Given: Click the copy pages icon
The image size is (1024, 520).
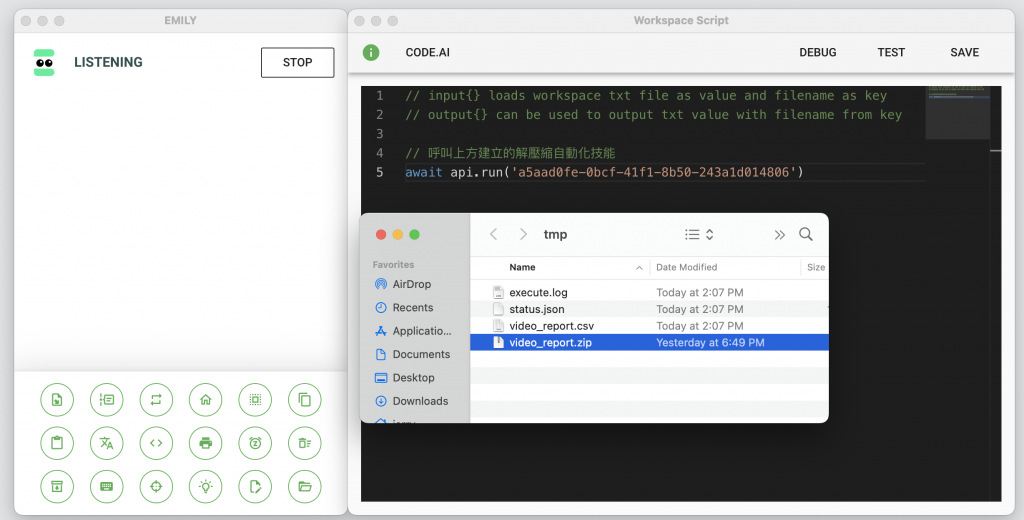Looking at the screenshot, I should 305,400.
